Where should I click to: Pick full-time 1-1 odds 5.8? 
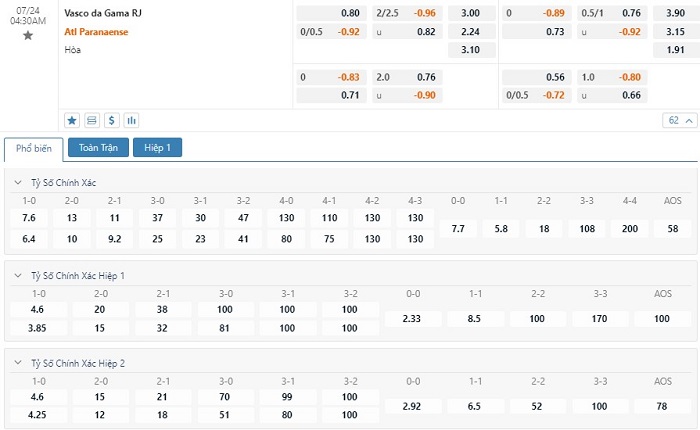501,229
